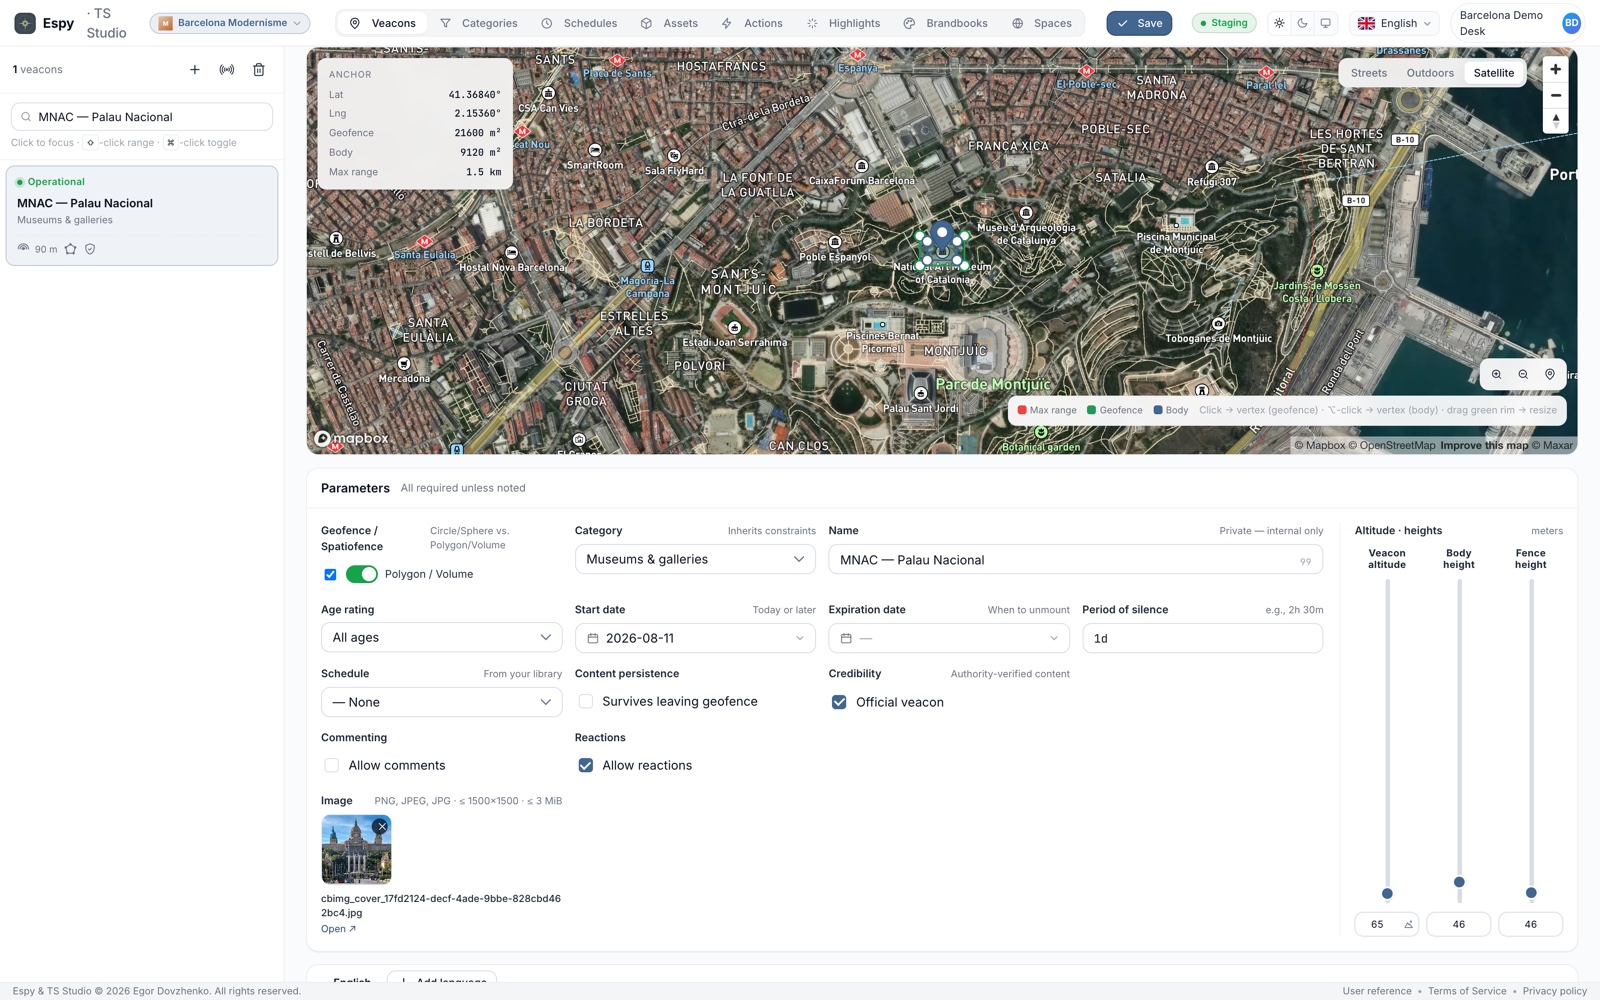This screenshot has width=1600, height=1000.
Task: Enable Survives leaving geofence checkbox
Action: (x=586, y=702)
